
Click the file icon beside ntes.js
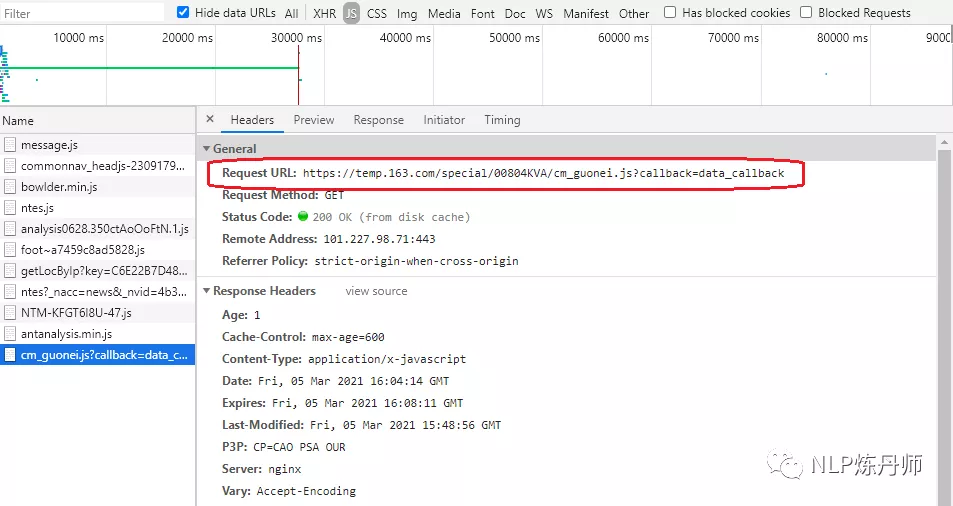pos(10,208)
